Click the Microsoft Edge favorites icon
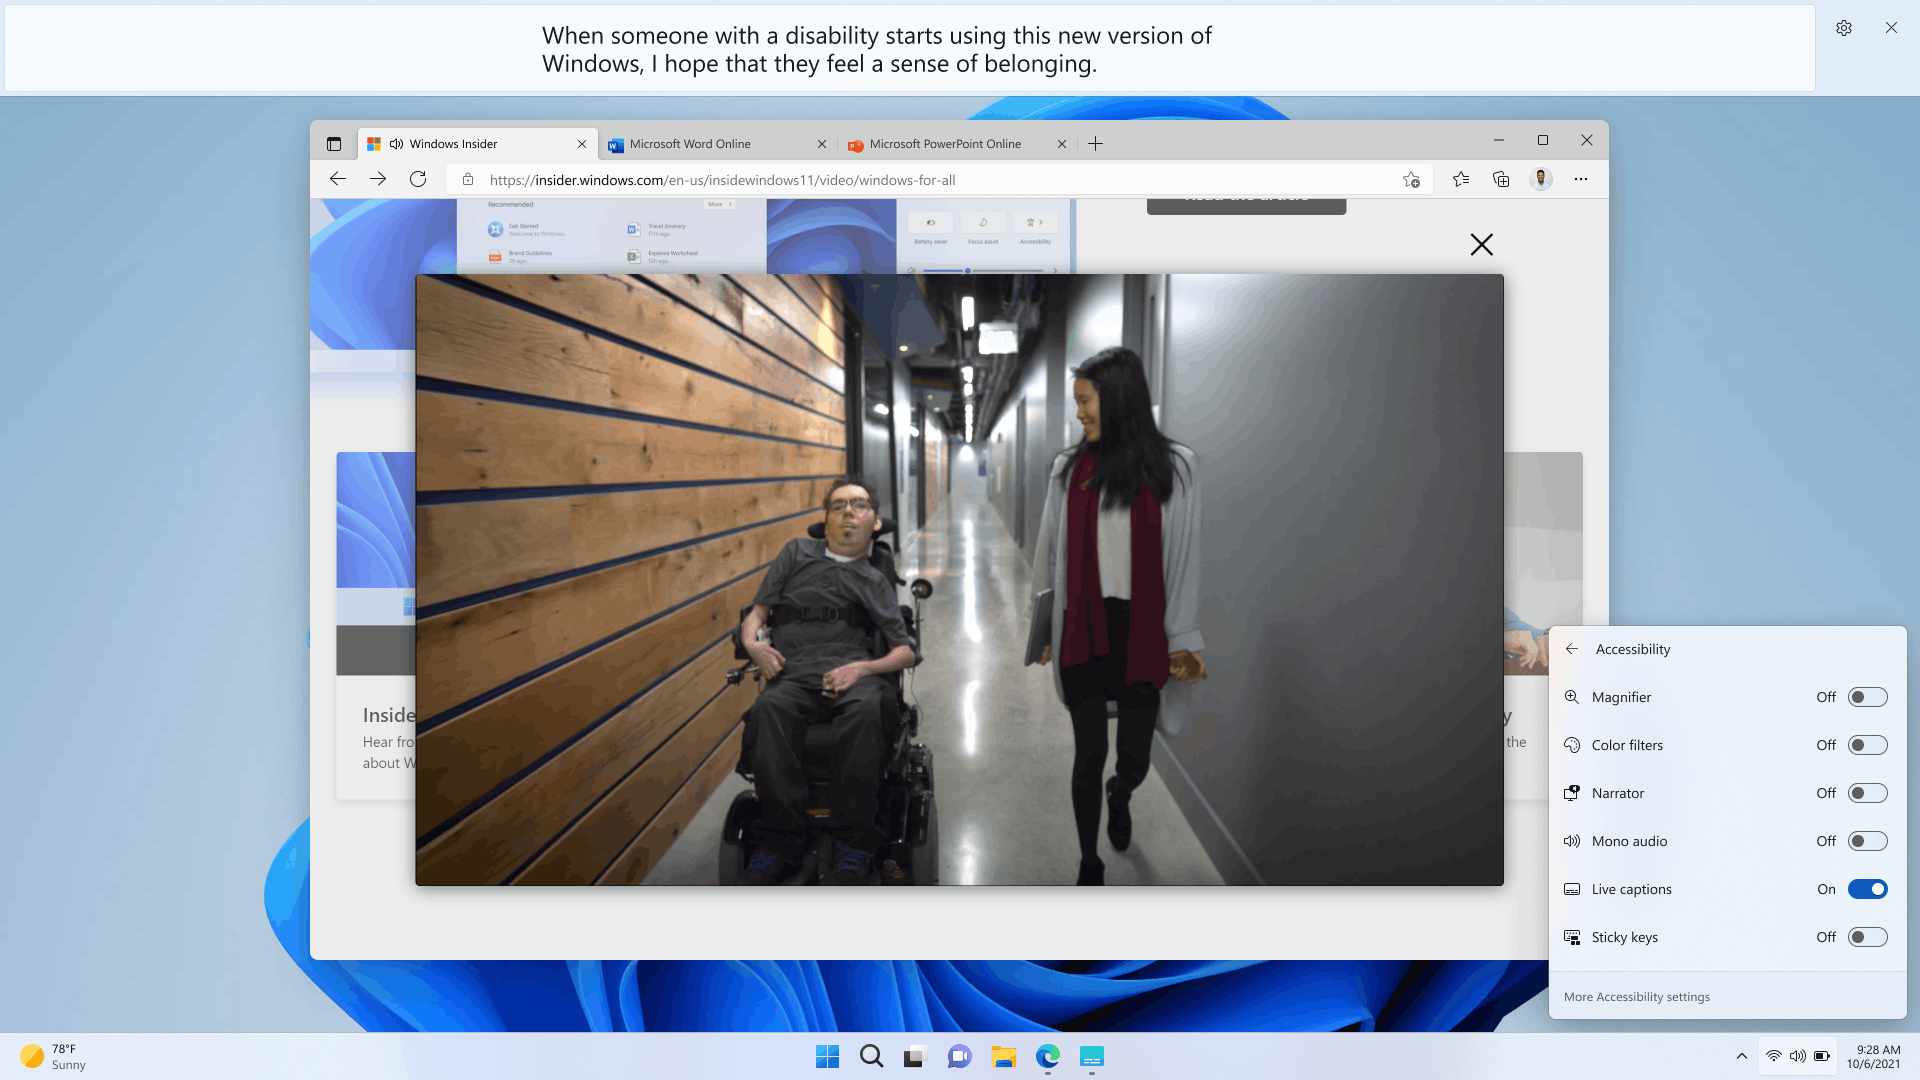This screenshot has width=1920, height=1080. tap(1460, 179)
